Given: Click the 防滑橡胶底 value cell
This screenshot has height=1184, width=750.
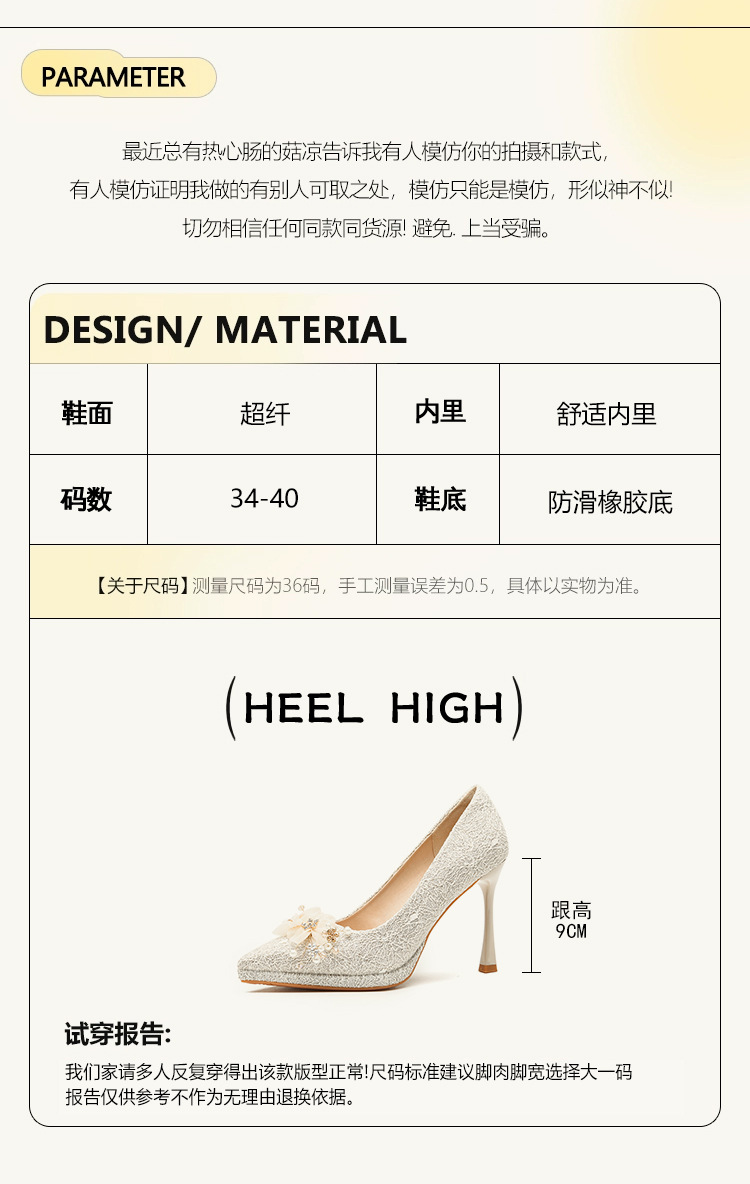Looking at the screenshot, I should [x=610, y=499].
